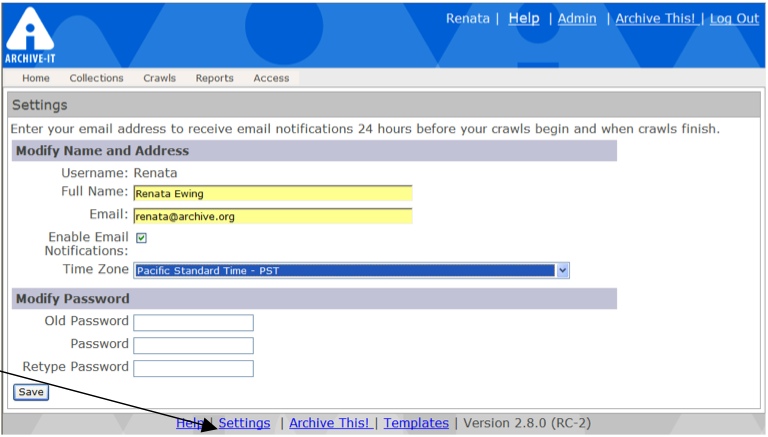The image size is (768, 437).
Task: Click the Archive-It logo icon
Action: pos(29,33)
